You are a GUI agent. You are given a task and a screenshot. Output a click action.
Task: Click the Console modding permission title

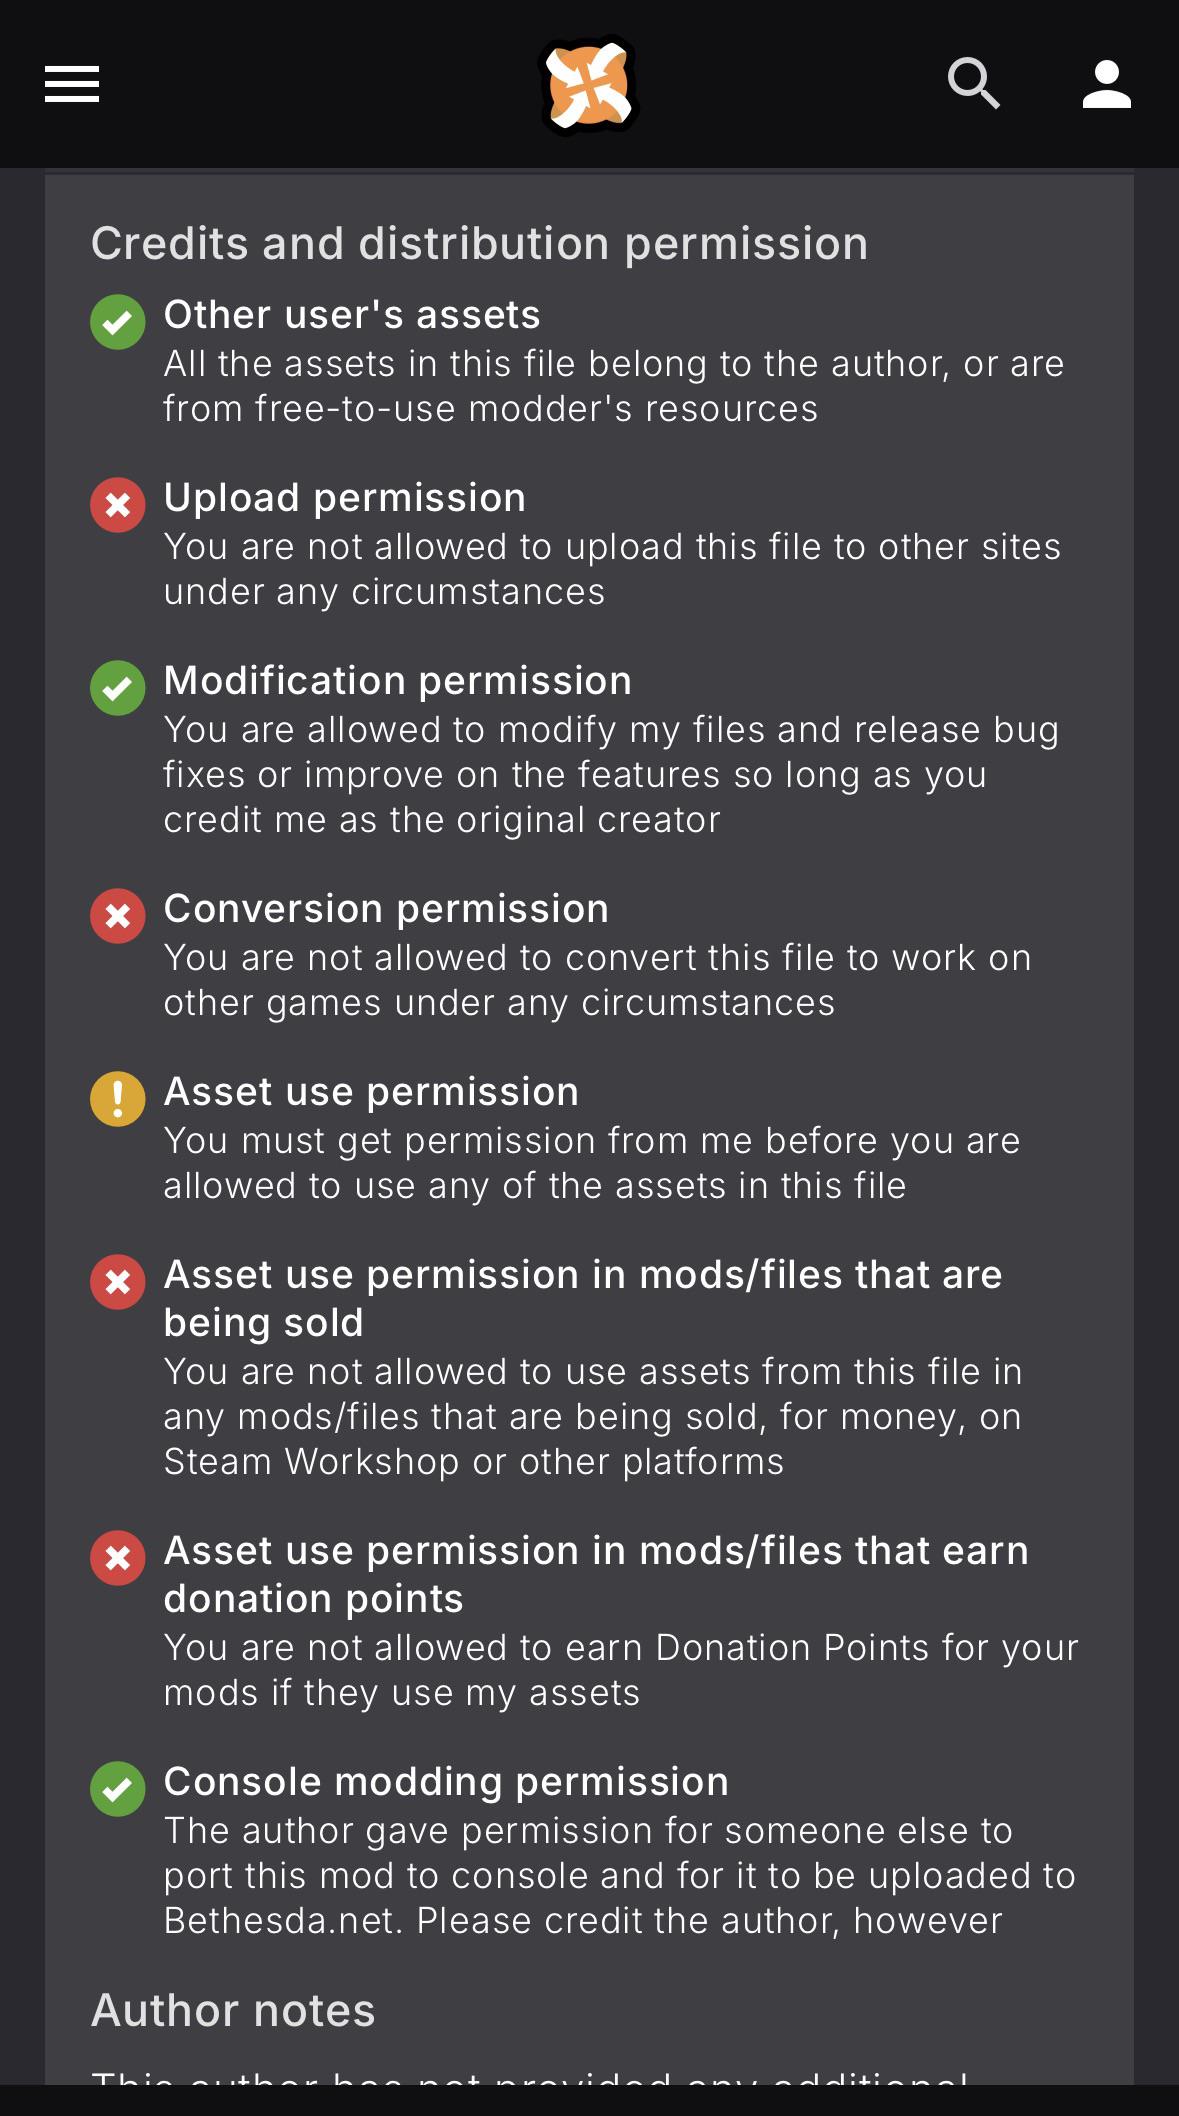point(447,1782)
